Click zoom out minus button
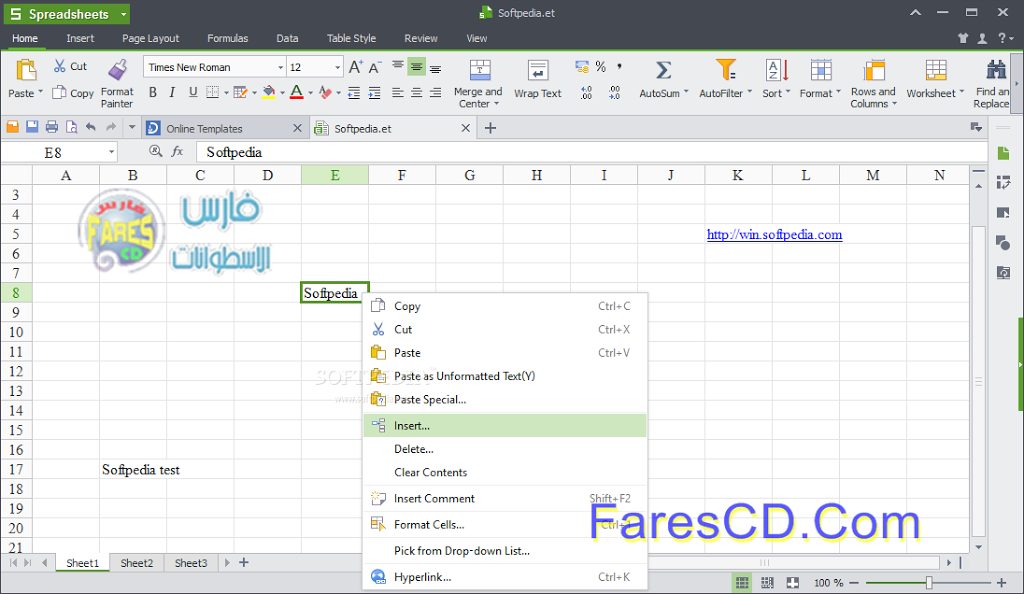The height and width of the screenshot is (594, 1024). pyautogui.click(x=854, y=582)
